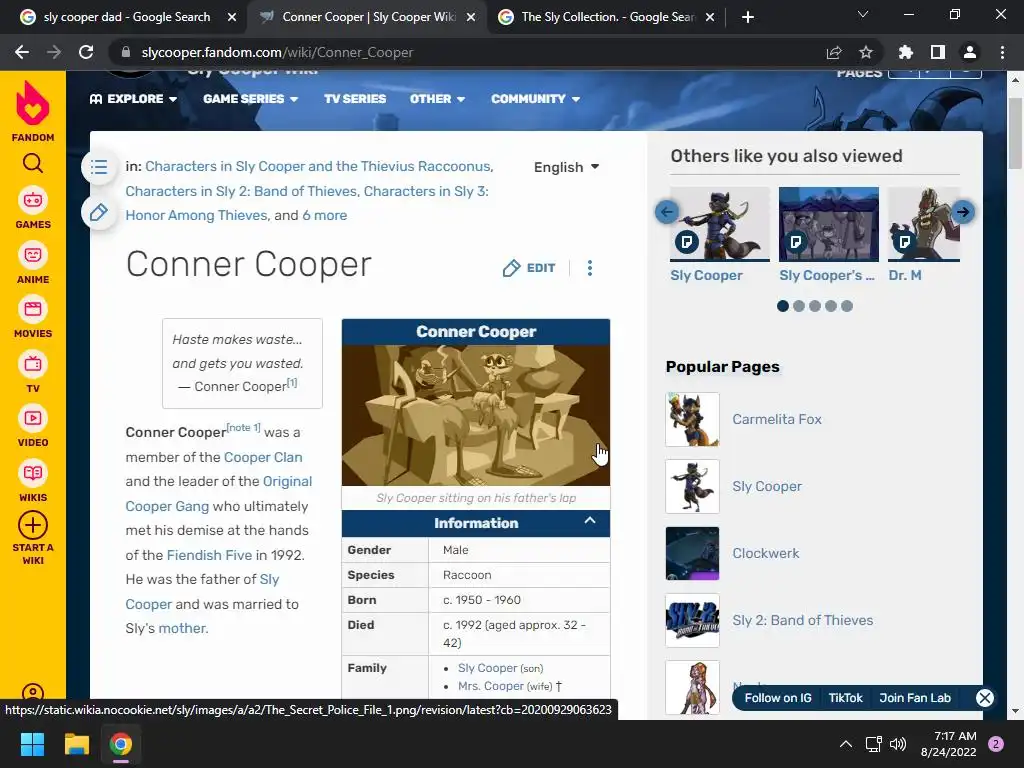Share this page icon in address bar
The height and width of the screenshot is (768, 1024).
point(834,52)
